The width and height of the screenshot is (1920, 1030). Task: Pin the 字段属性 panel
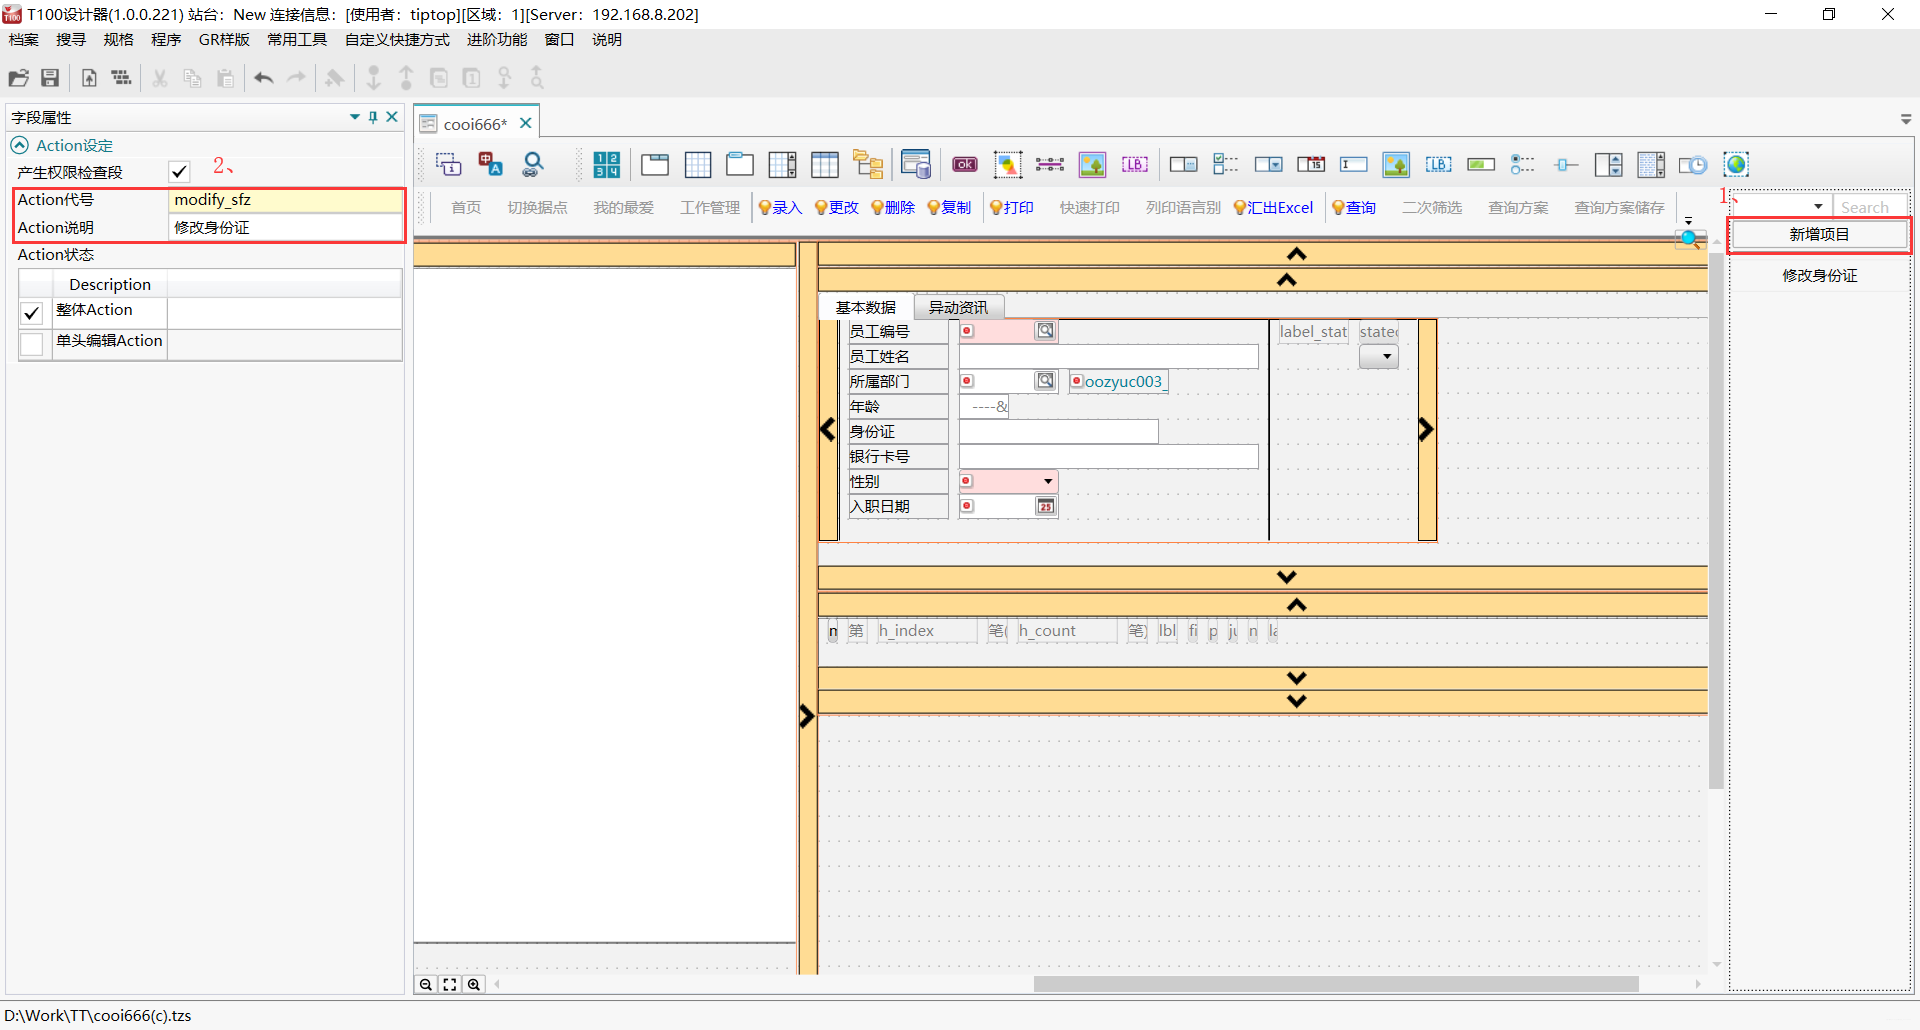[x=373, y=117]
